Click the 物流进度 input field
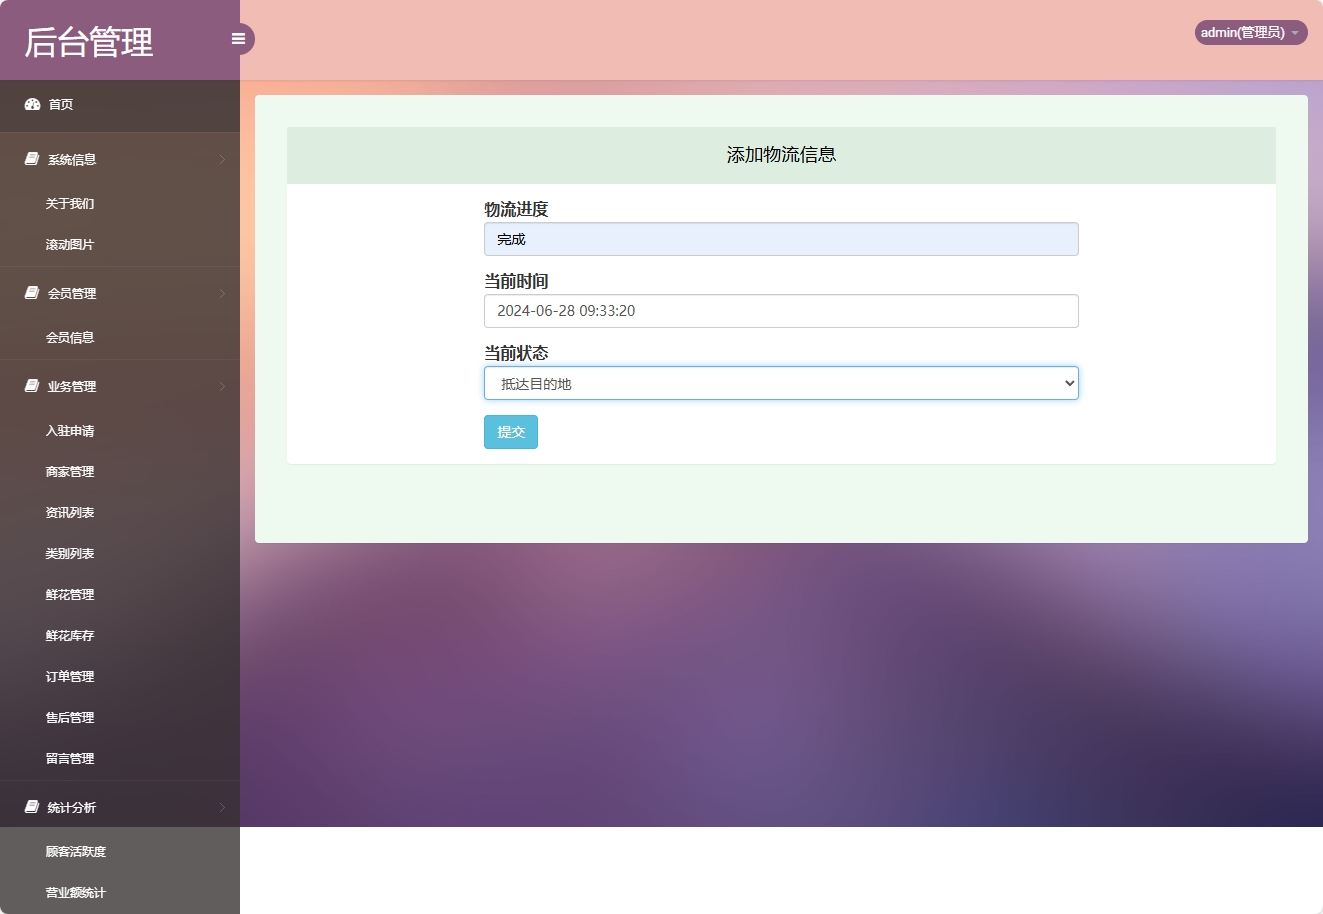 (781, 239)
